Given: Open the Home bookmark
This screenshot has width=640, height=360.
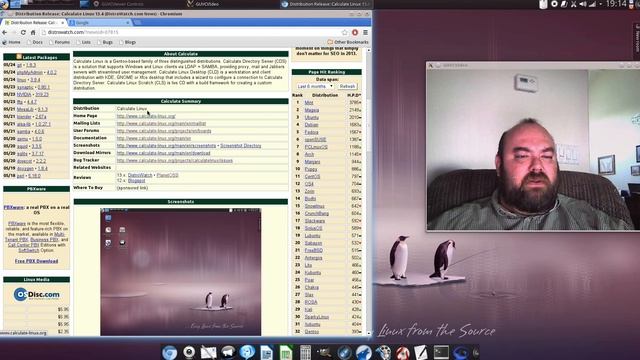Looking at the screenshot, I should pos(11,42).
